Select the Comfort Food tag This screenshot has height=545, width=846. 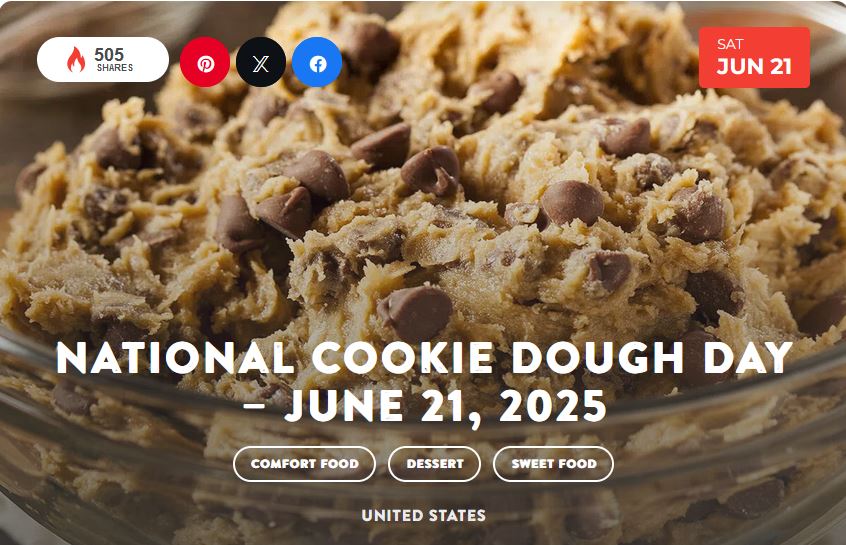coord(304,464)
